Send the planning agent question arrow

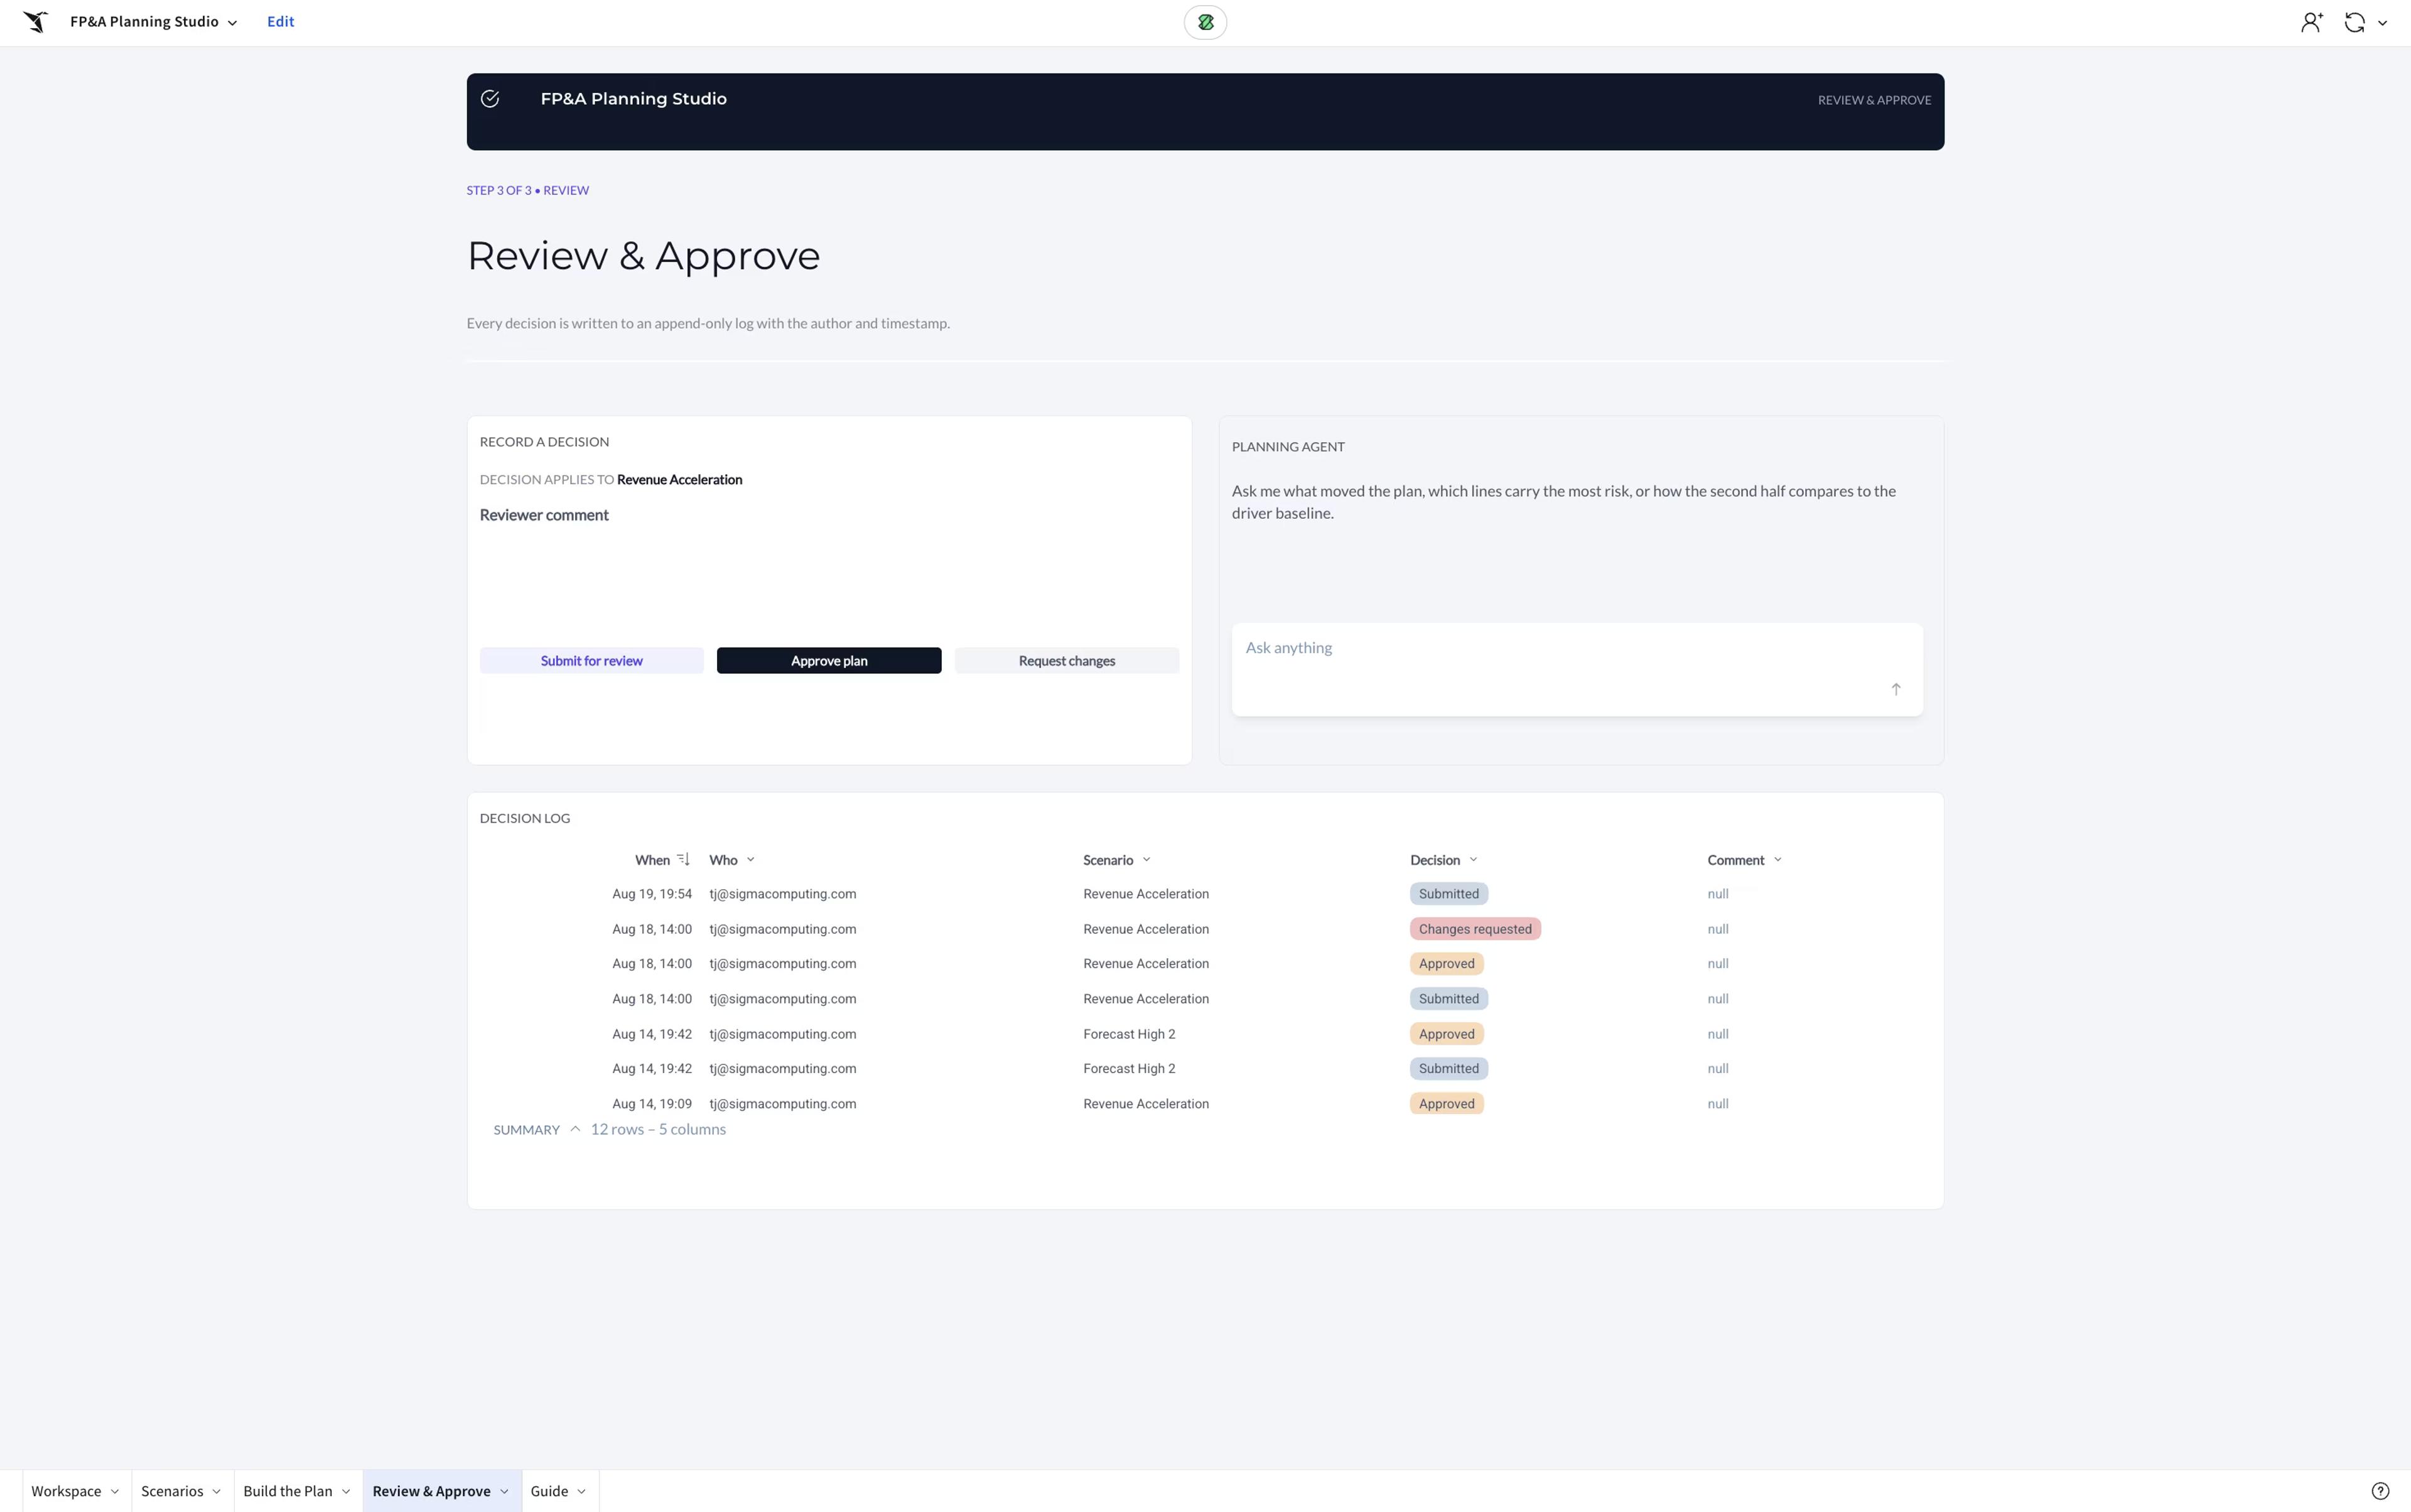(x=1895, y=689)
